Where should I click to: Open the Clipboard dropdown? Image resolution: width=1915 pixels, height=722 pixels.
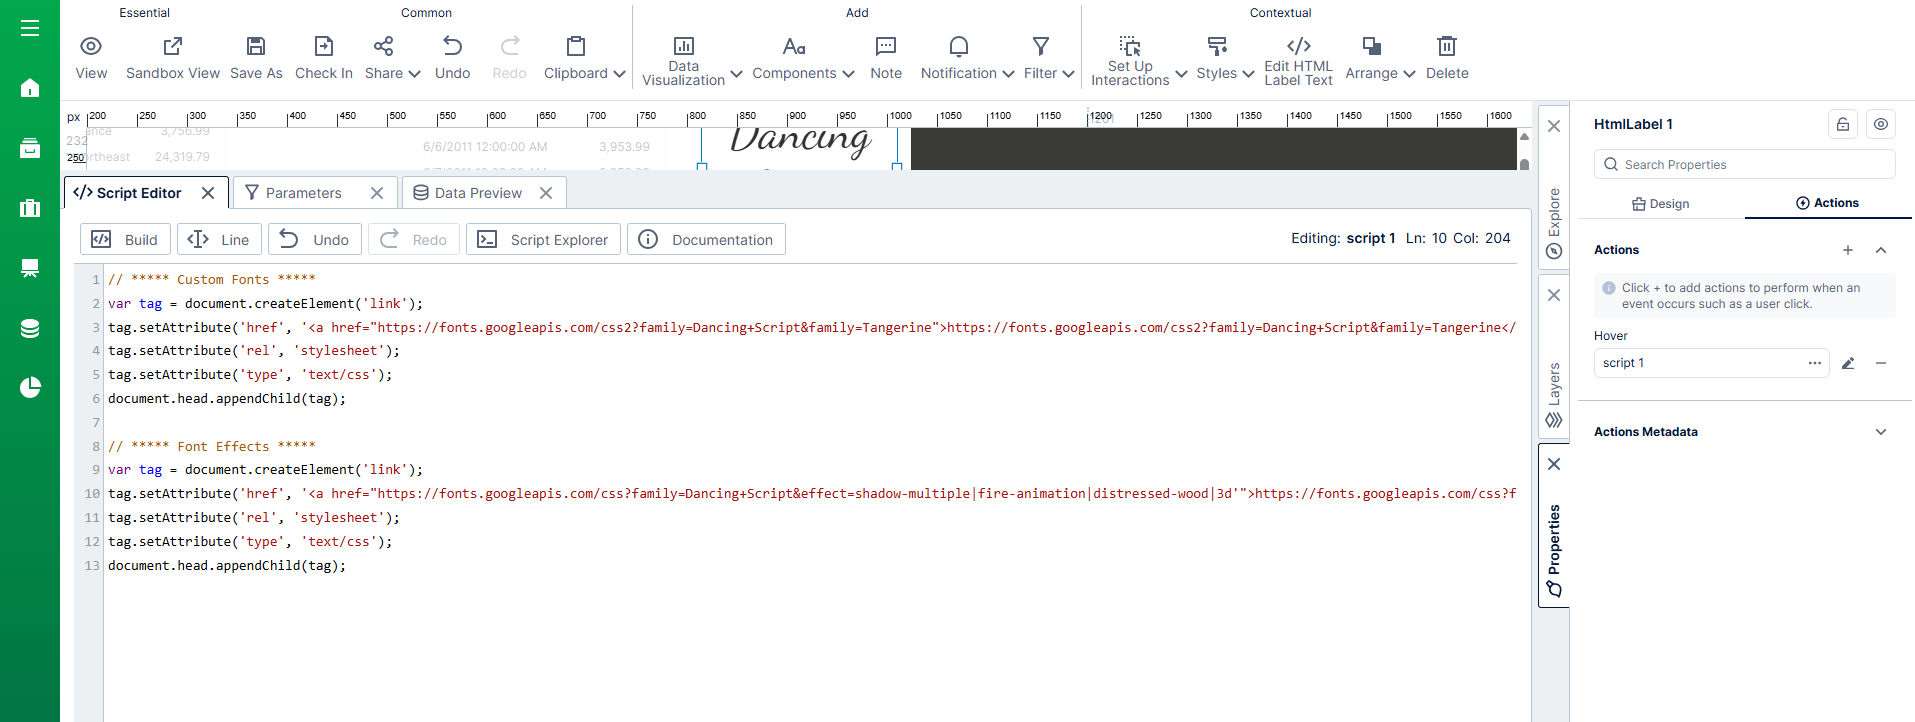584,58
